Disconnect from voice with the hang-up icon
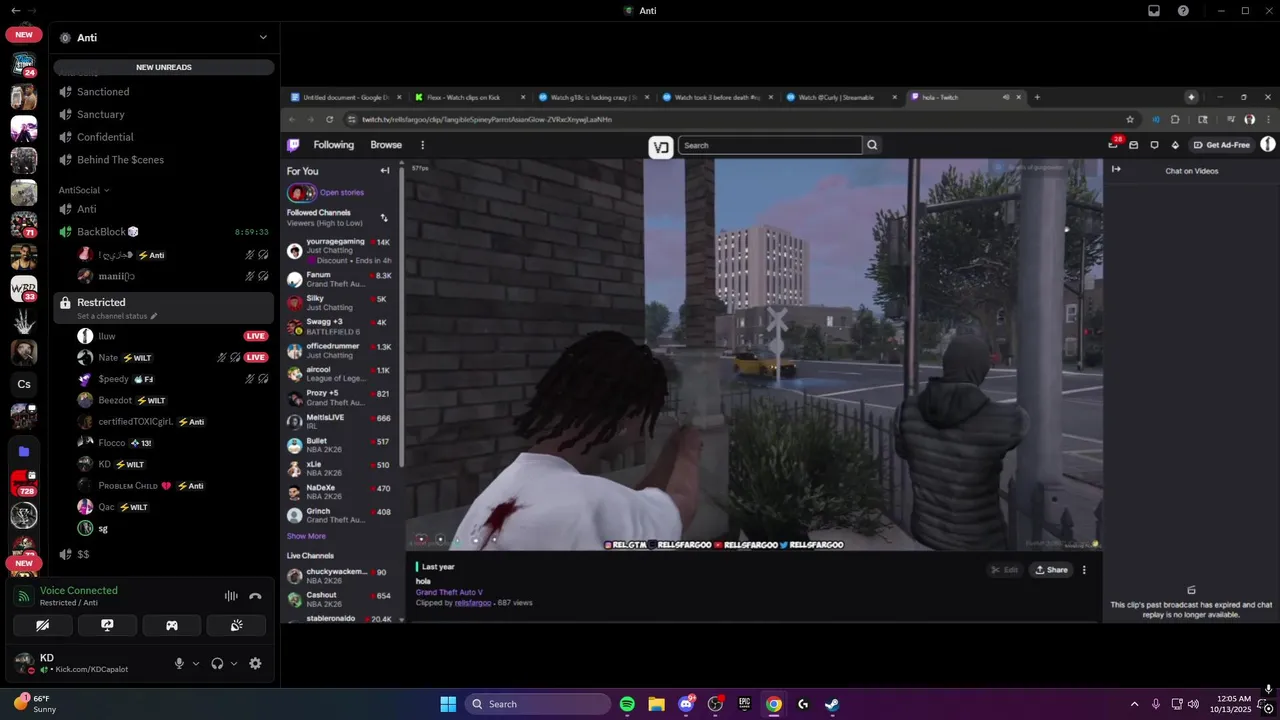The image size is (1280, 720). (x=255, y=596)
